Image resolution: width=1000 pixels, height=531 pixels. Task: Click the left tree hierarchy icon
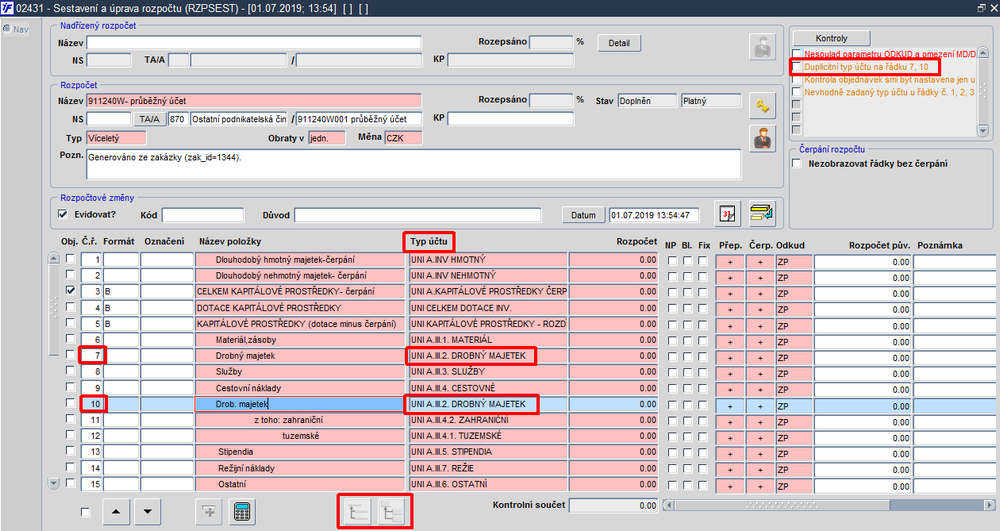358,512
